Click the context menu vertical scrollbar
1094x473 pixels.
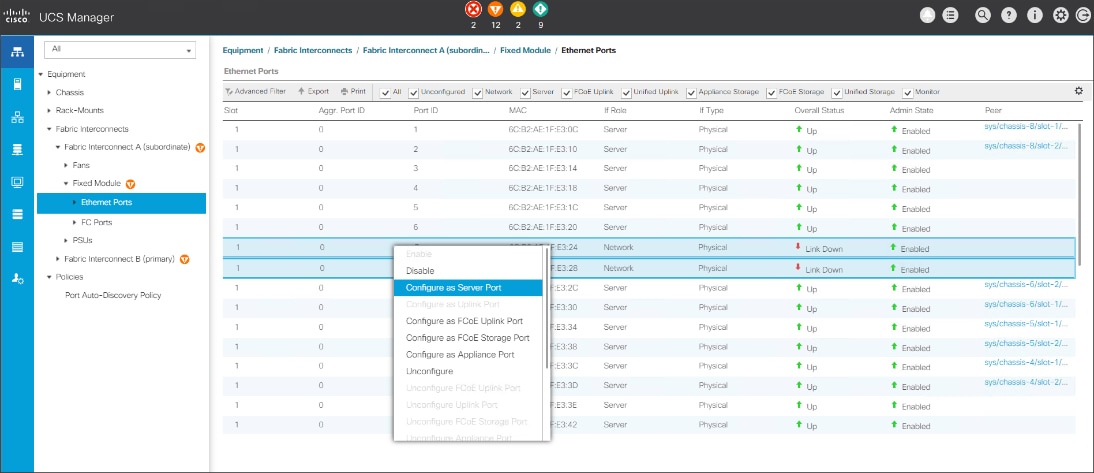(547, 307)
